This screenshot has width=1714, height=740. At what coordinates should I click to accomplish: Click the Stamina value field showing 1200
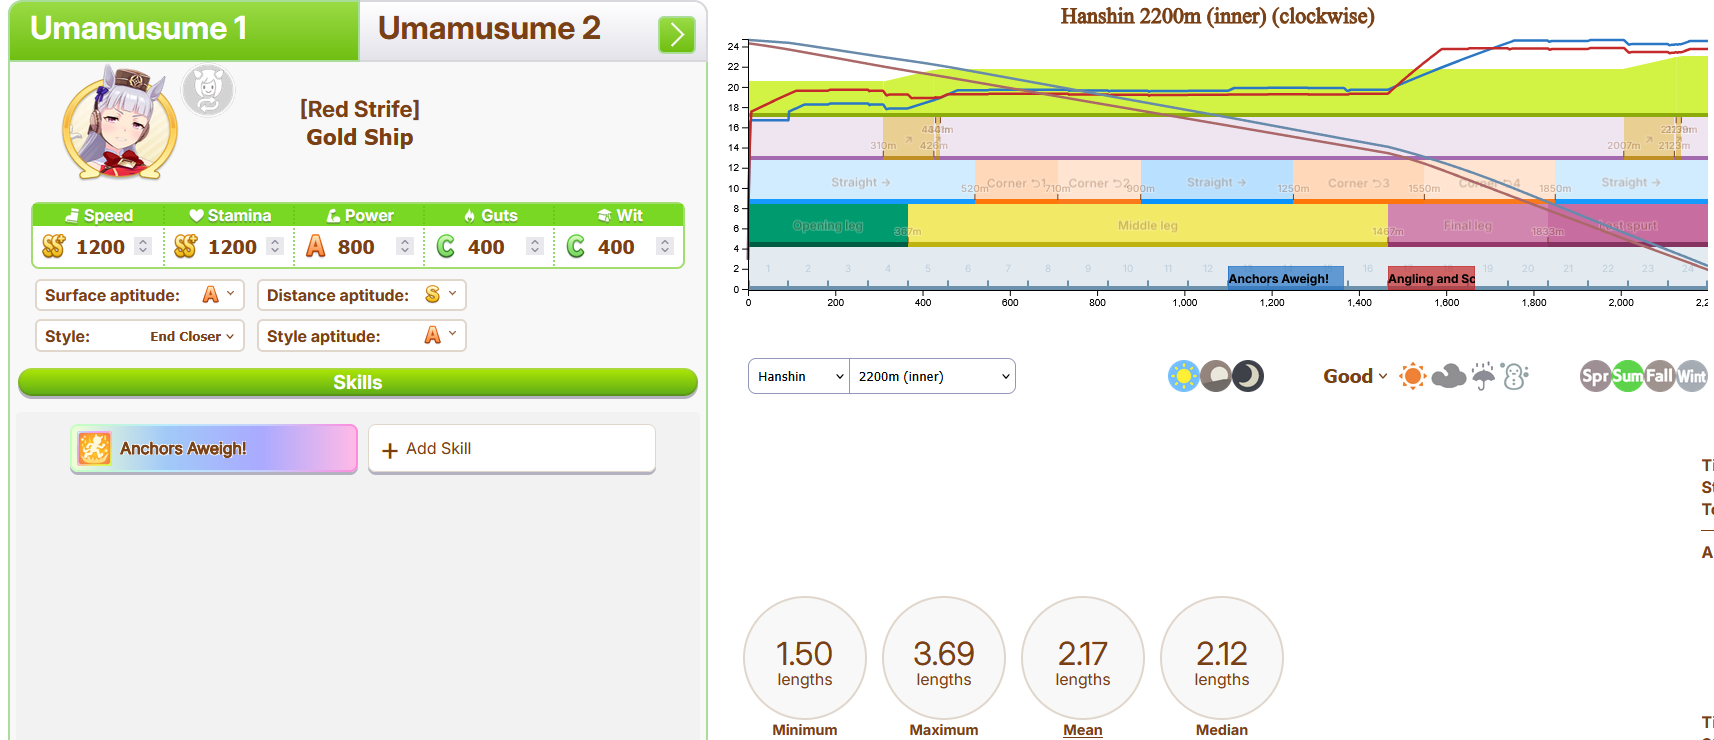pos(234,247)
